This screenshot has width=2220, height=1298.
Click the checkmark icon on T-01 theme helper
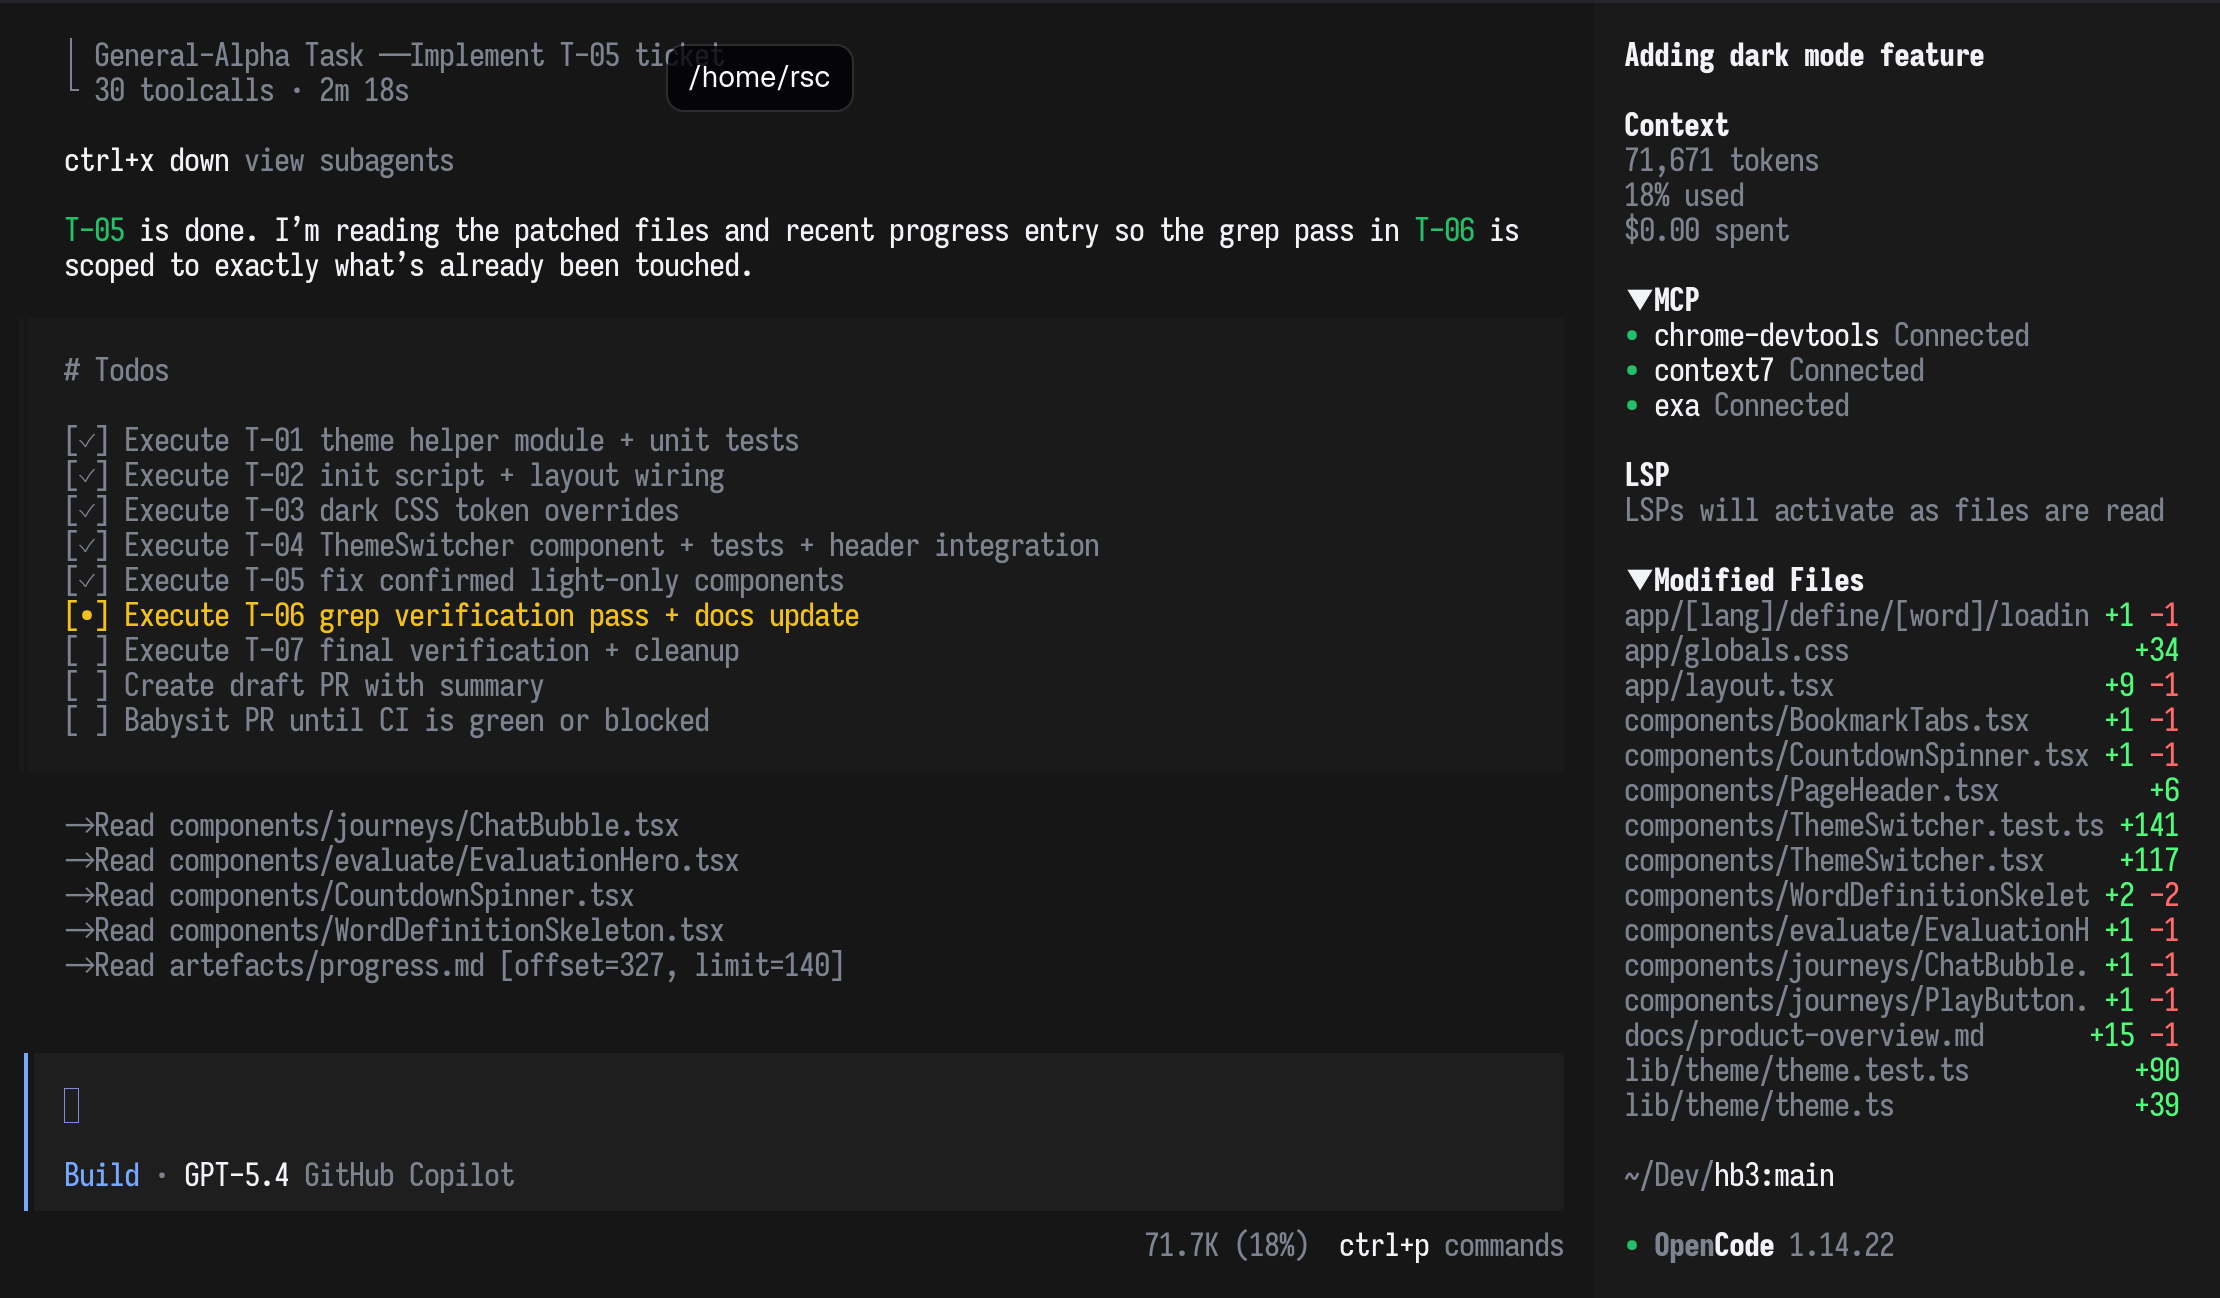pos(87,440)
